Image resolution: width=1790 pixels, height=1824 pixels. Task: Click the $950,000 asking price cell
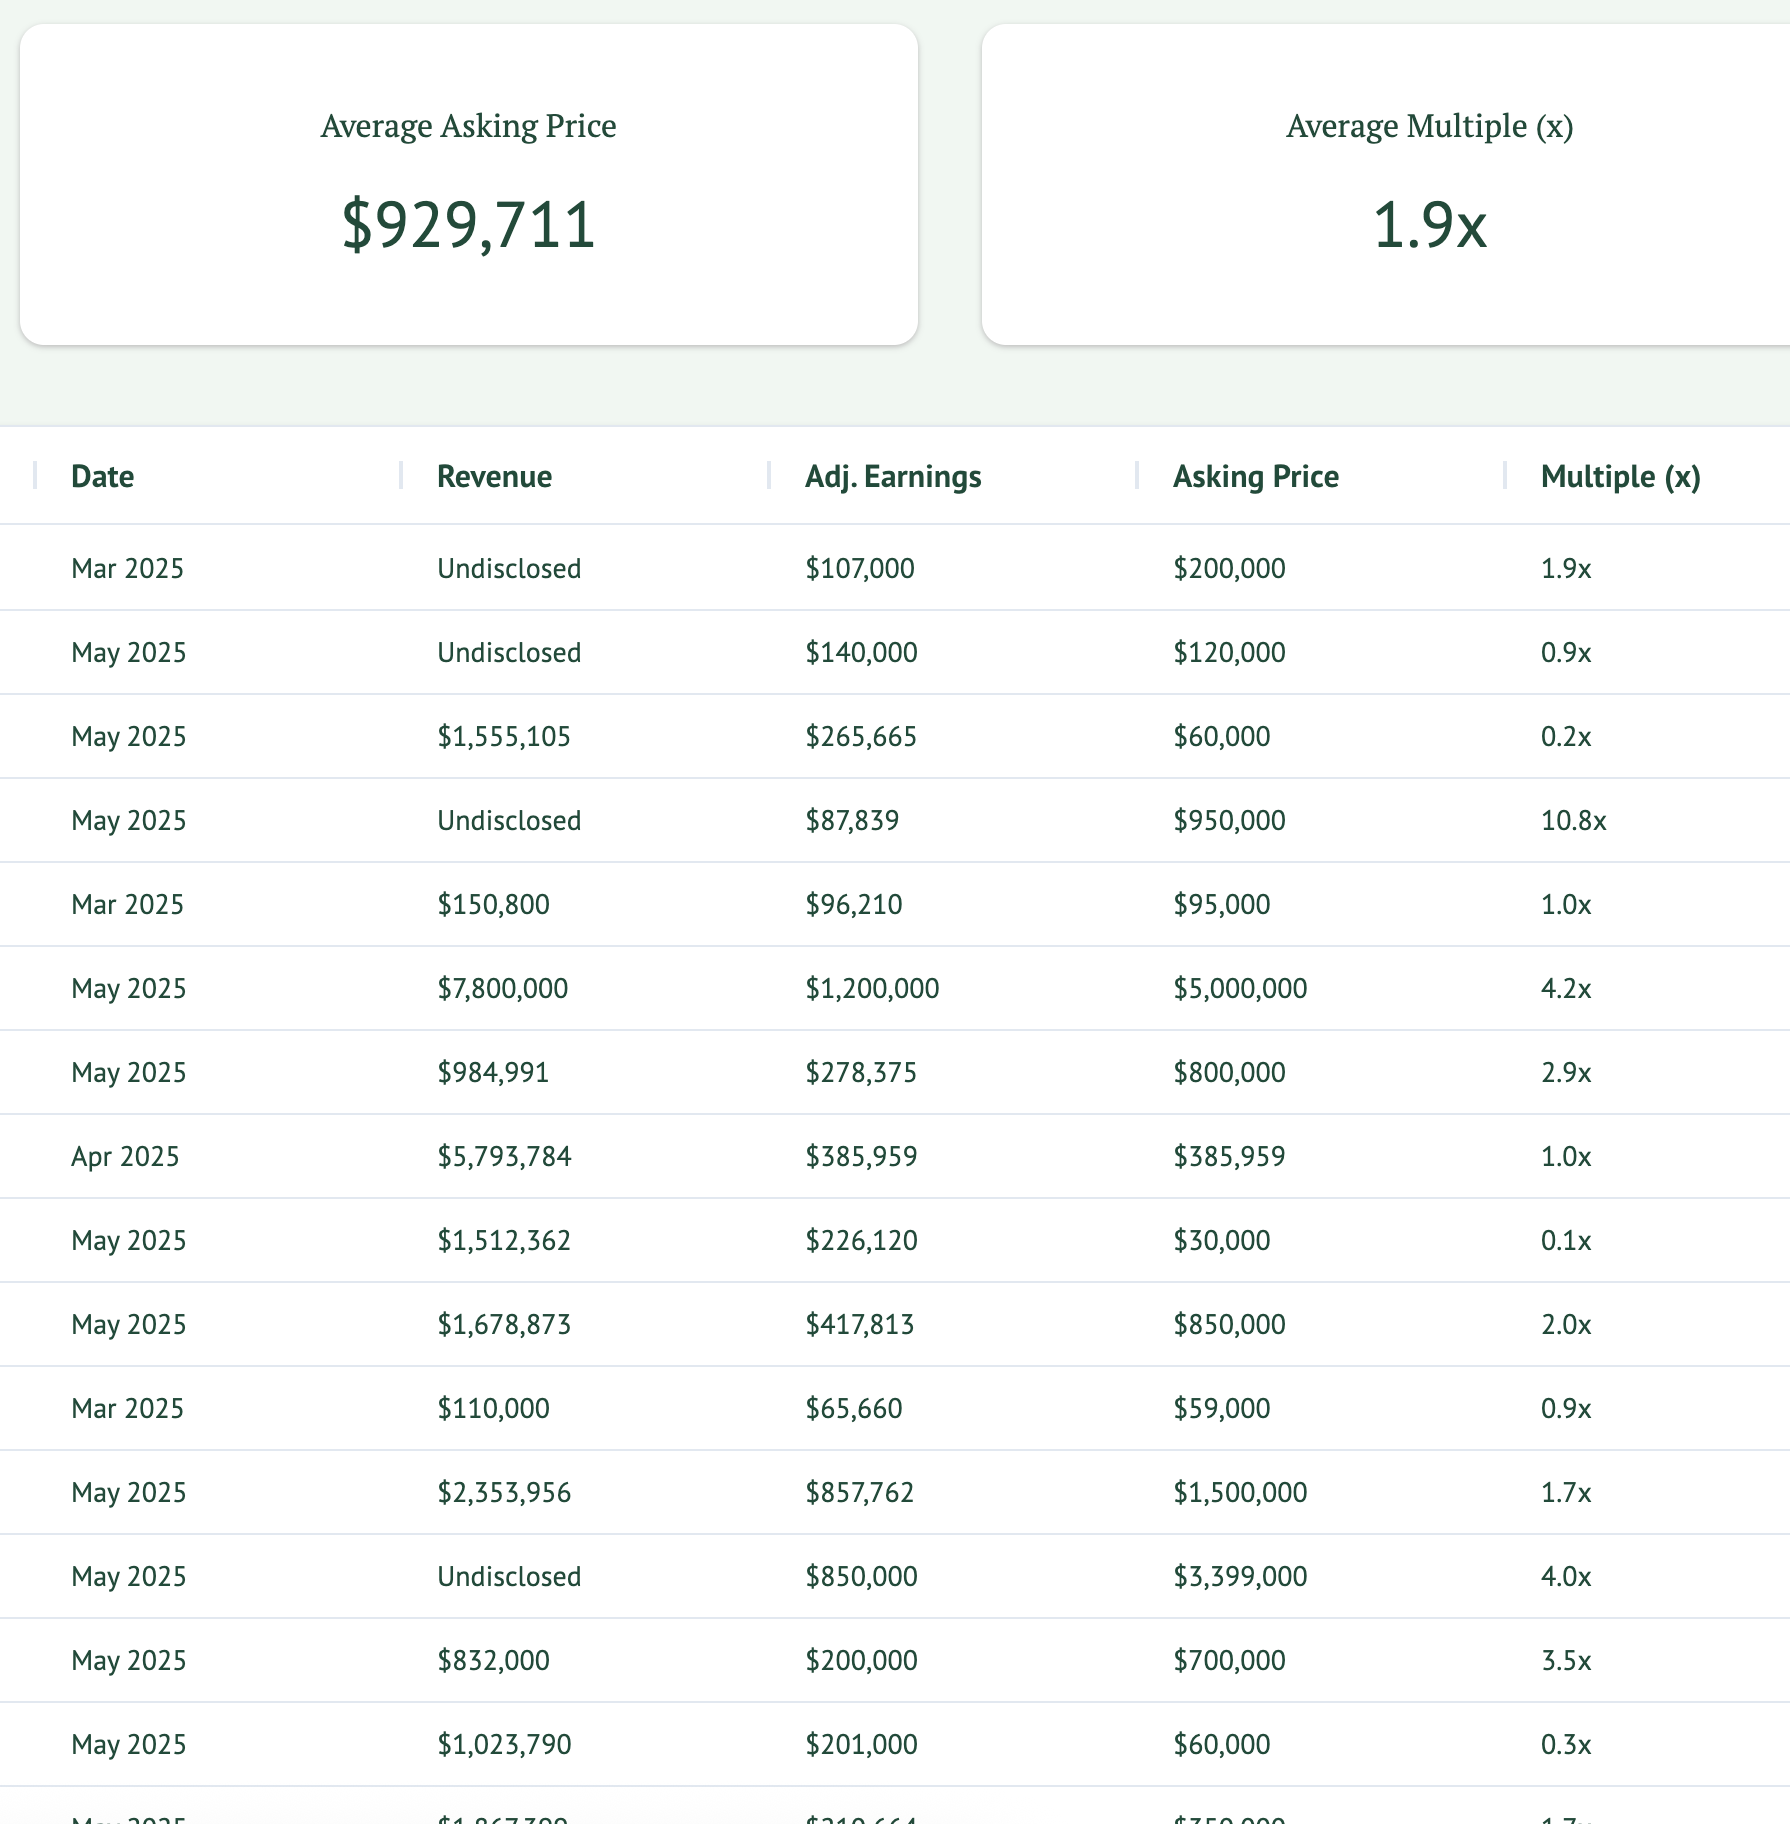coord(1229,820)
